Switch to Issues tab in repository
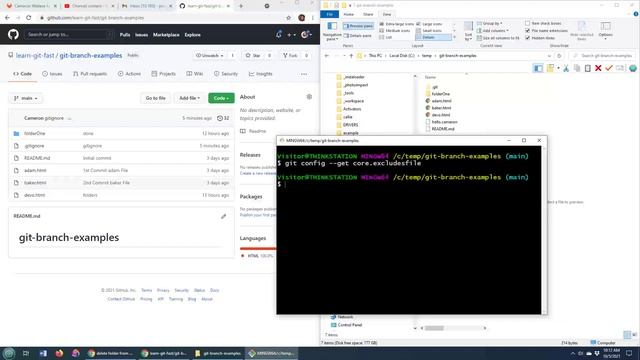The width and height of the screenshot is (640, 360). (x=52, y=74)
